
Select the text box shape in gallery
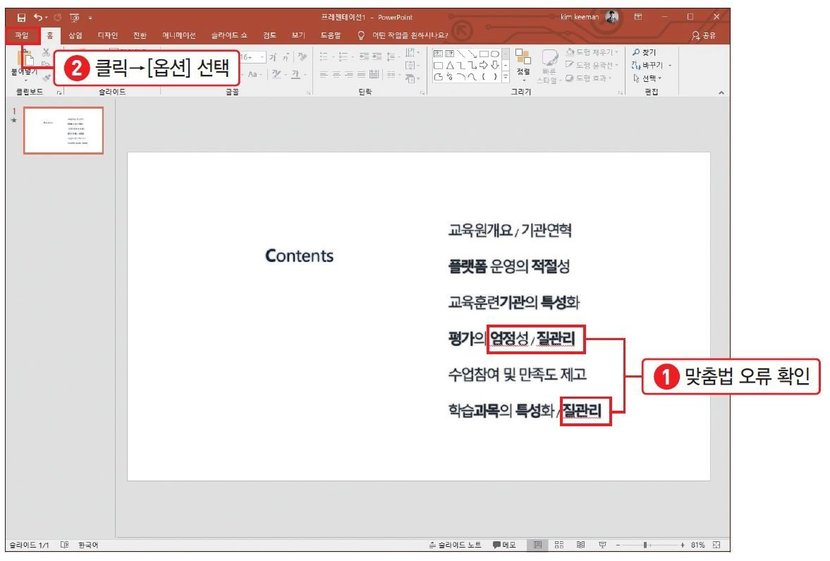pos(438,53)
